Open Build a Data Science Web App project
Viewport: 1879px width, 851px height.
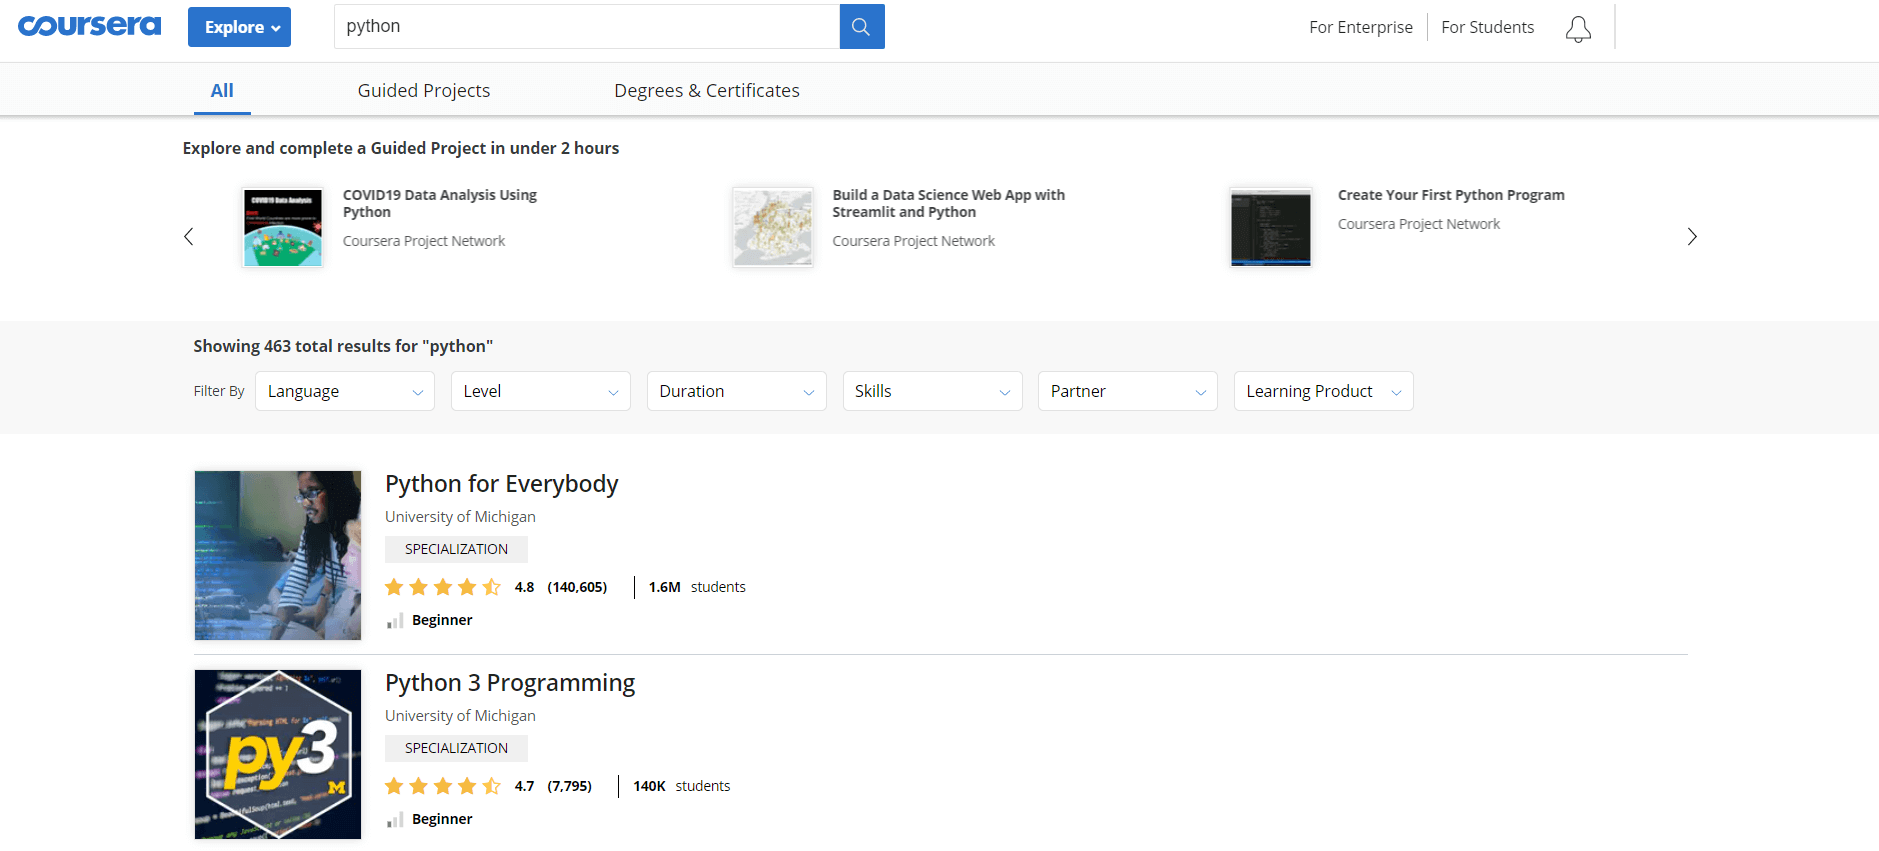click(949, 203)
